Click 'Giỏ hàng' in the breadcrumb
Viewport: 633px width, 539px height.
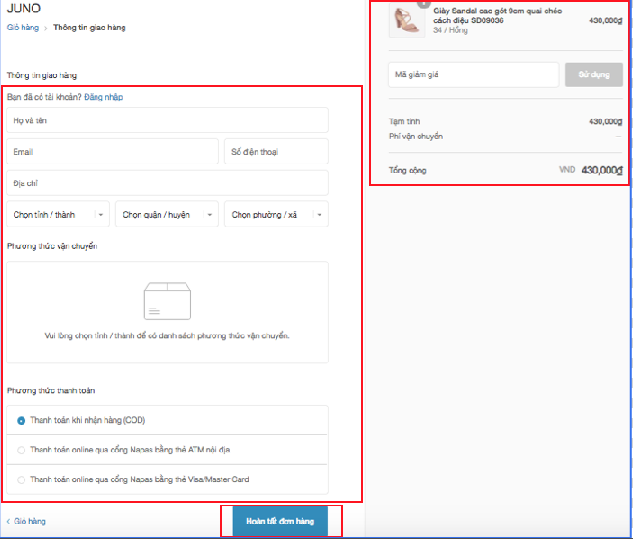pos(21,28)
